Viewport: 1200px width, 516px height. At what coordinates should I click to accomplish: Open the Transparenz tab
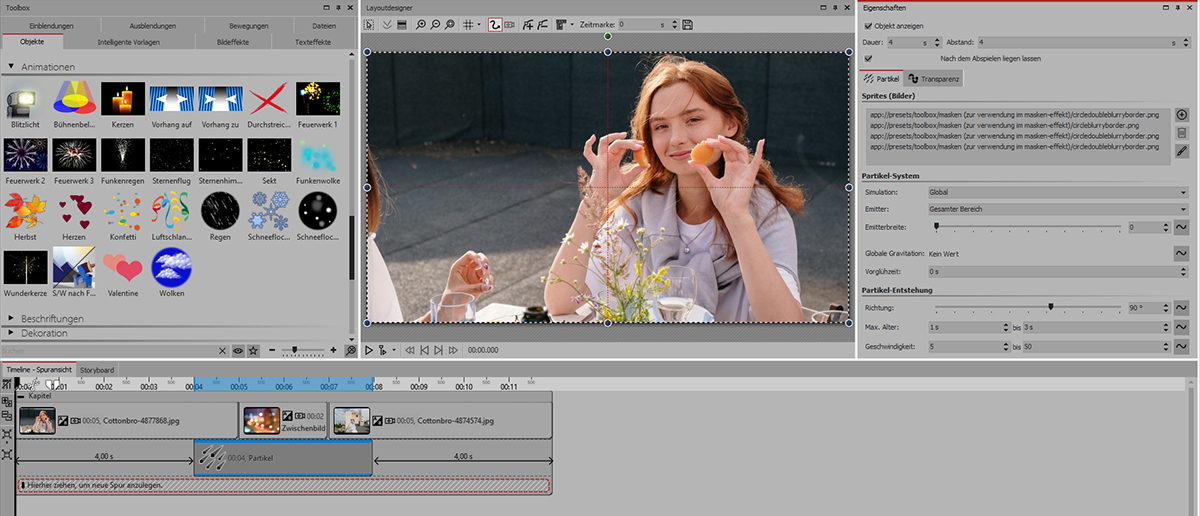click(x=932, y=78)
